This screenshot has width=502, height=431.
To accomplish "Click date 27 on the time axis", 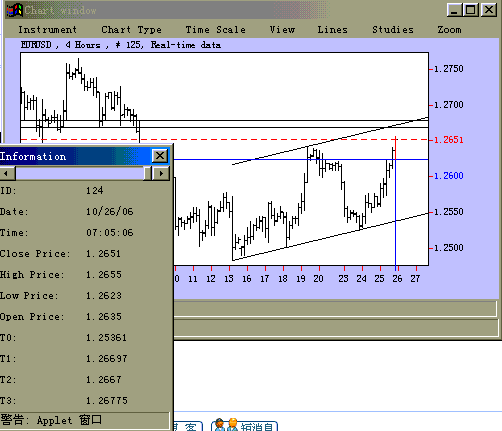I will 415,279.
